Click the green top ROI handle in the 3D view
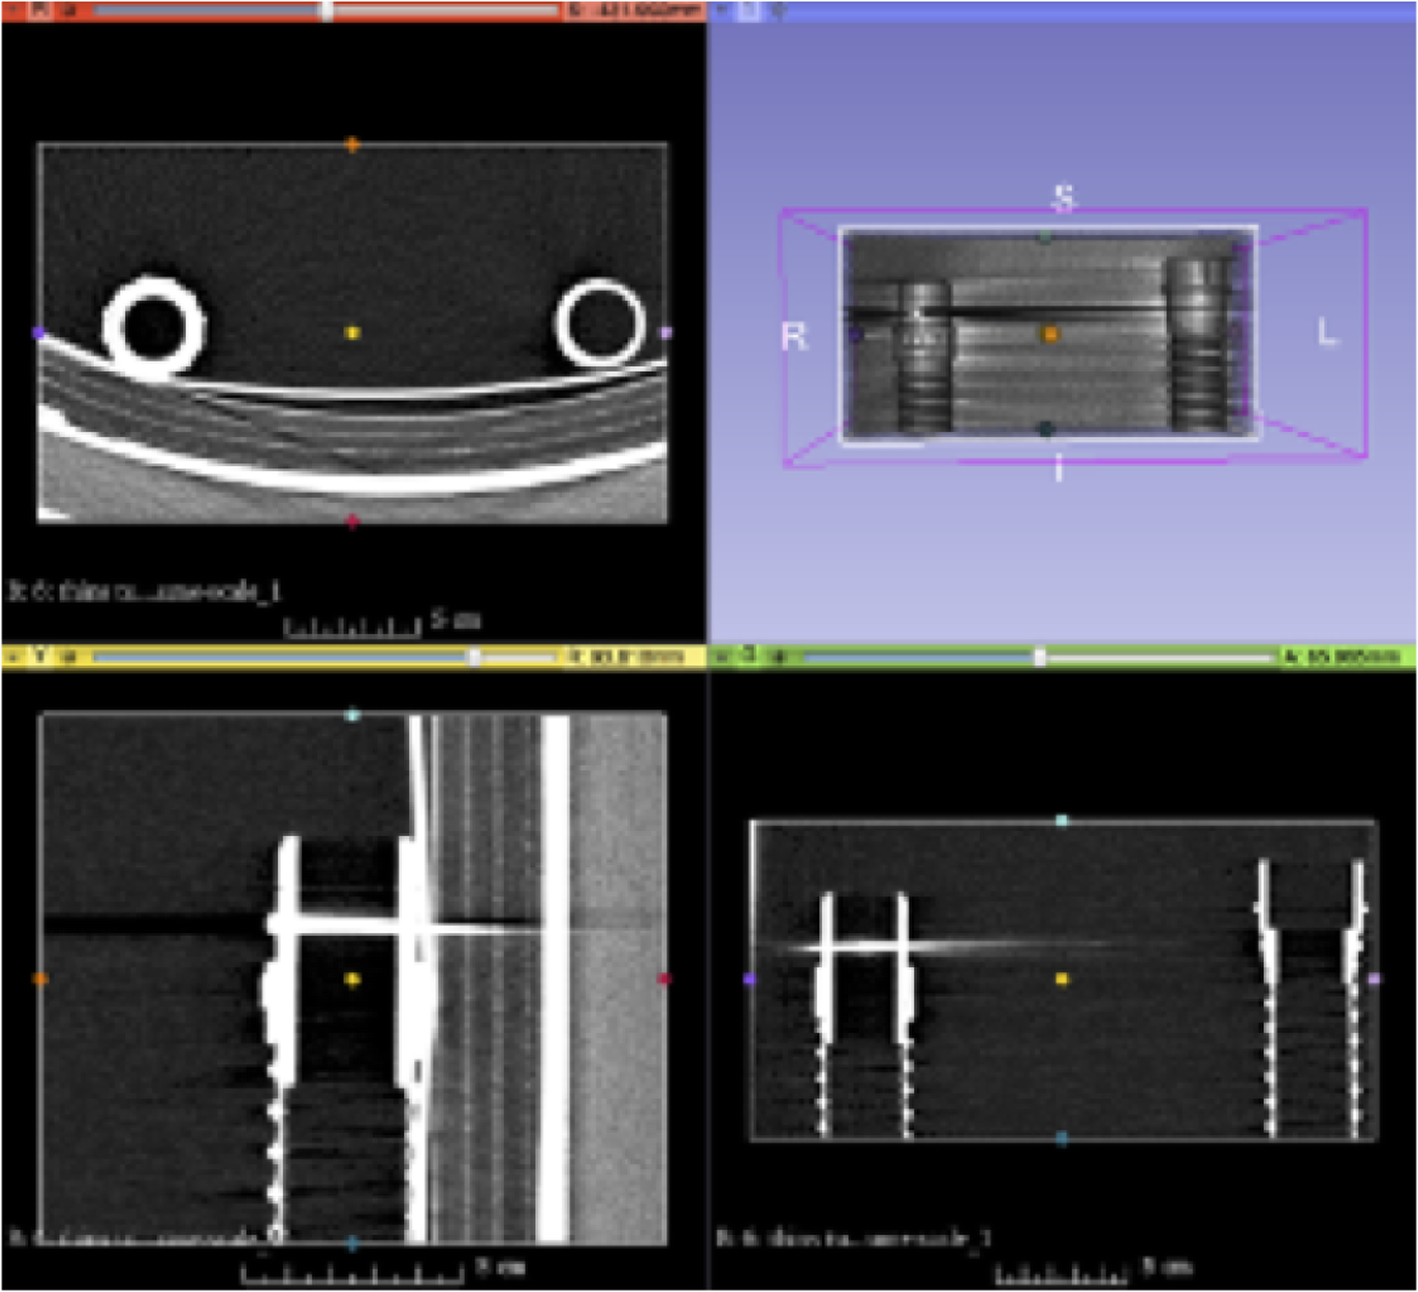The width and height of the screenshot is (1418, 1292). click(1046, 238)
